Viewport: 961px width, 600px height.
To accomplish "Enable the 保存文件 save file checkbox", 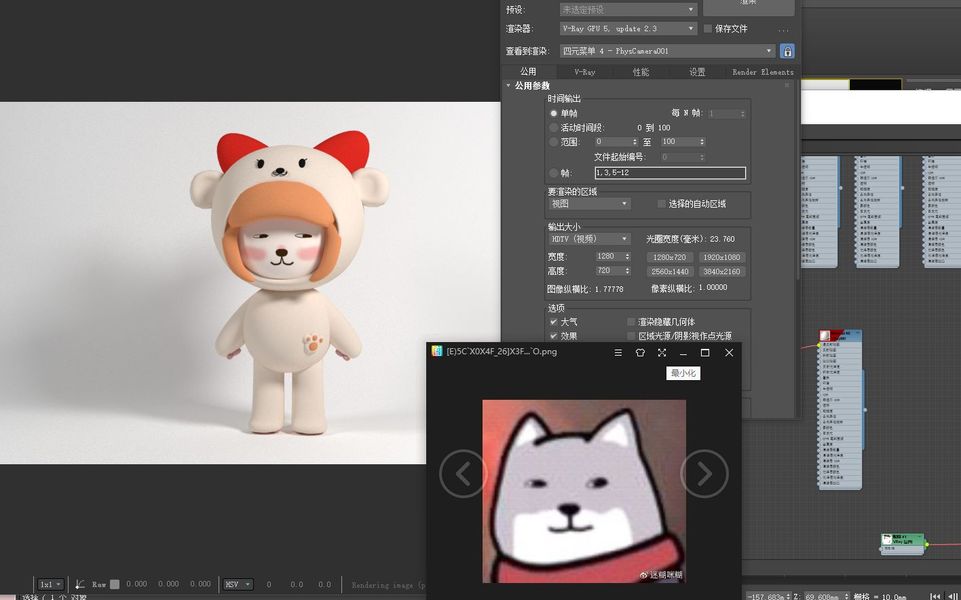I will pos(708,29).
